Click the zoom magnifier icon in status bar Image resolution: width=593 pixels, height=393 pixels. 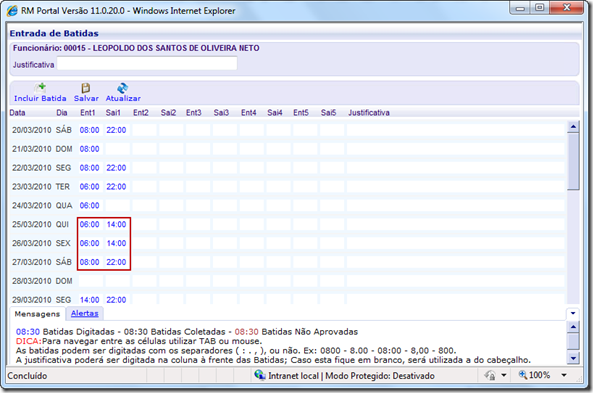tap(523, 375)
